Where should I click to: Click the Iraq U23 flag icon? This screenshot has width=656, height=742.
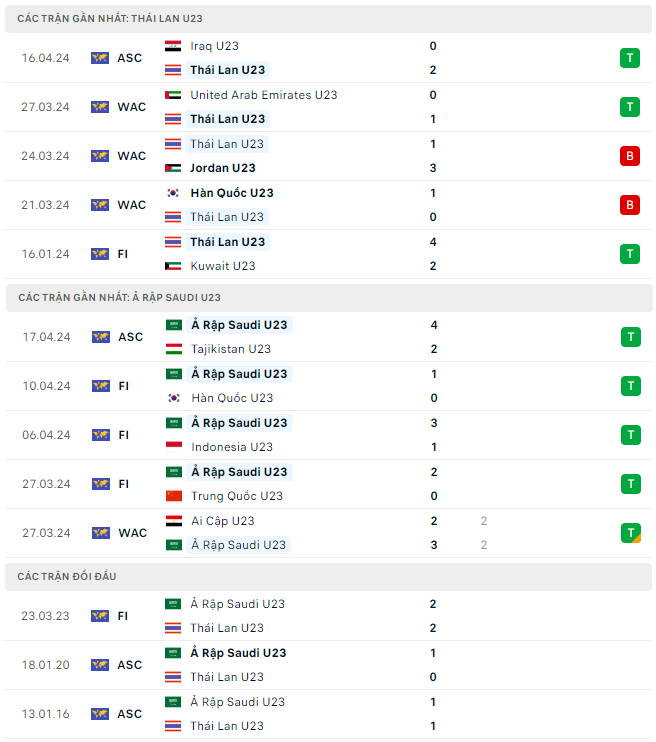(173, 46)
